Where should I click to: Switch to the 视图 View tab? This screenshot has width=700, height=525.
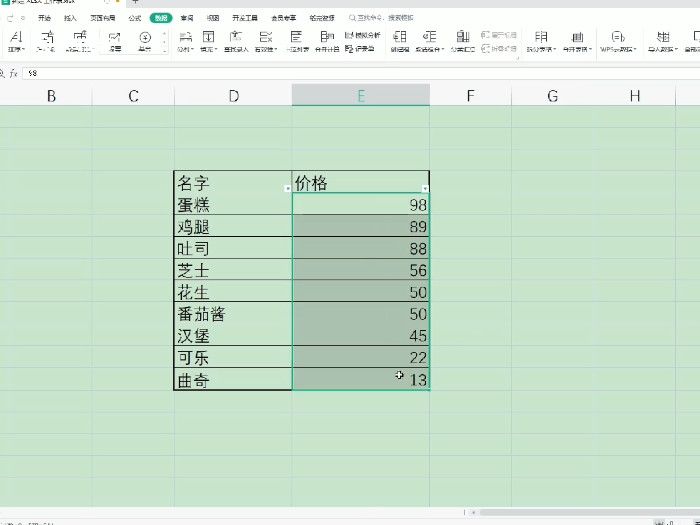(212, 18)
